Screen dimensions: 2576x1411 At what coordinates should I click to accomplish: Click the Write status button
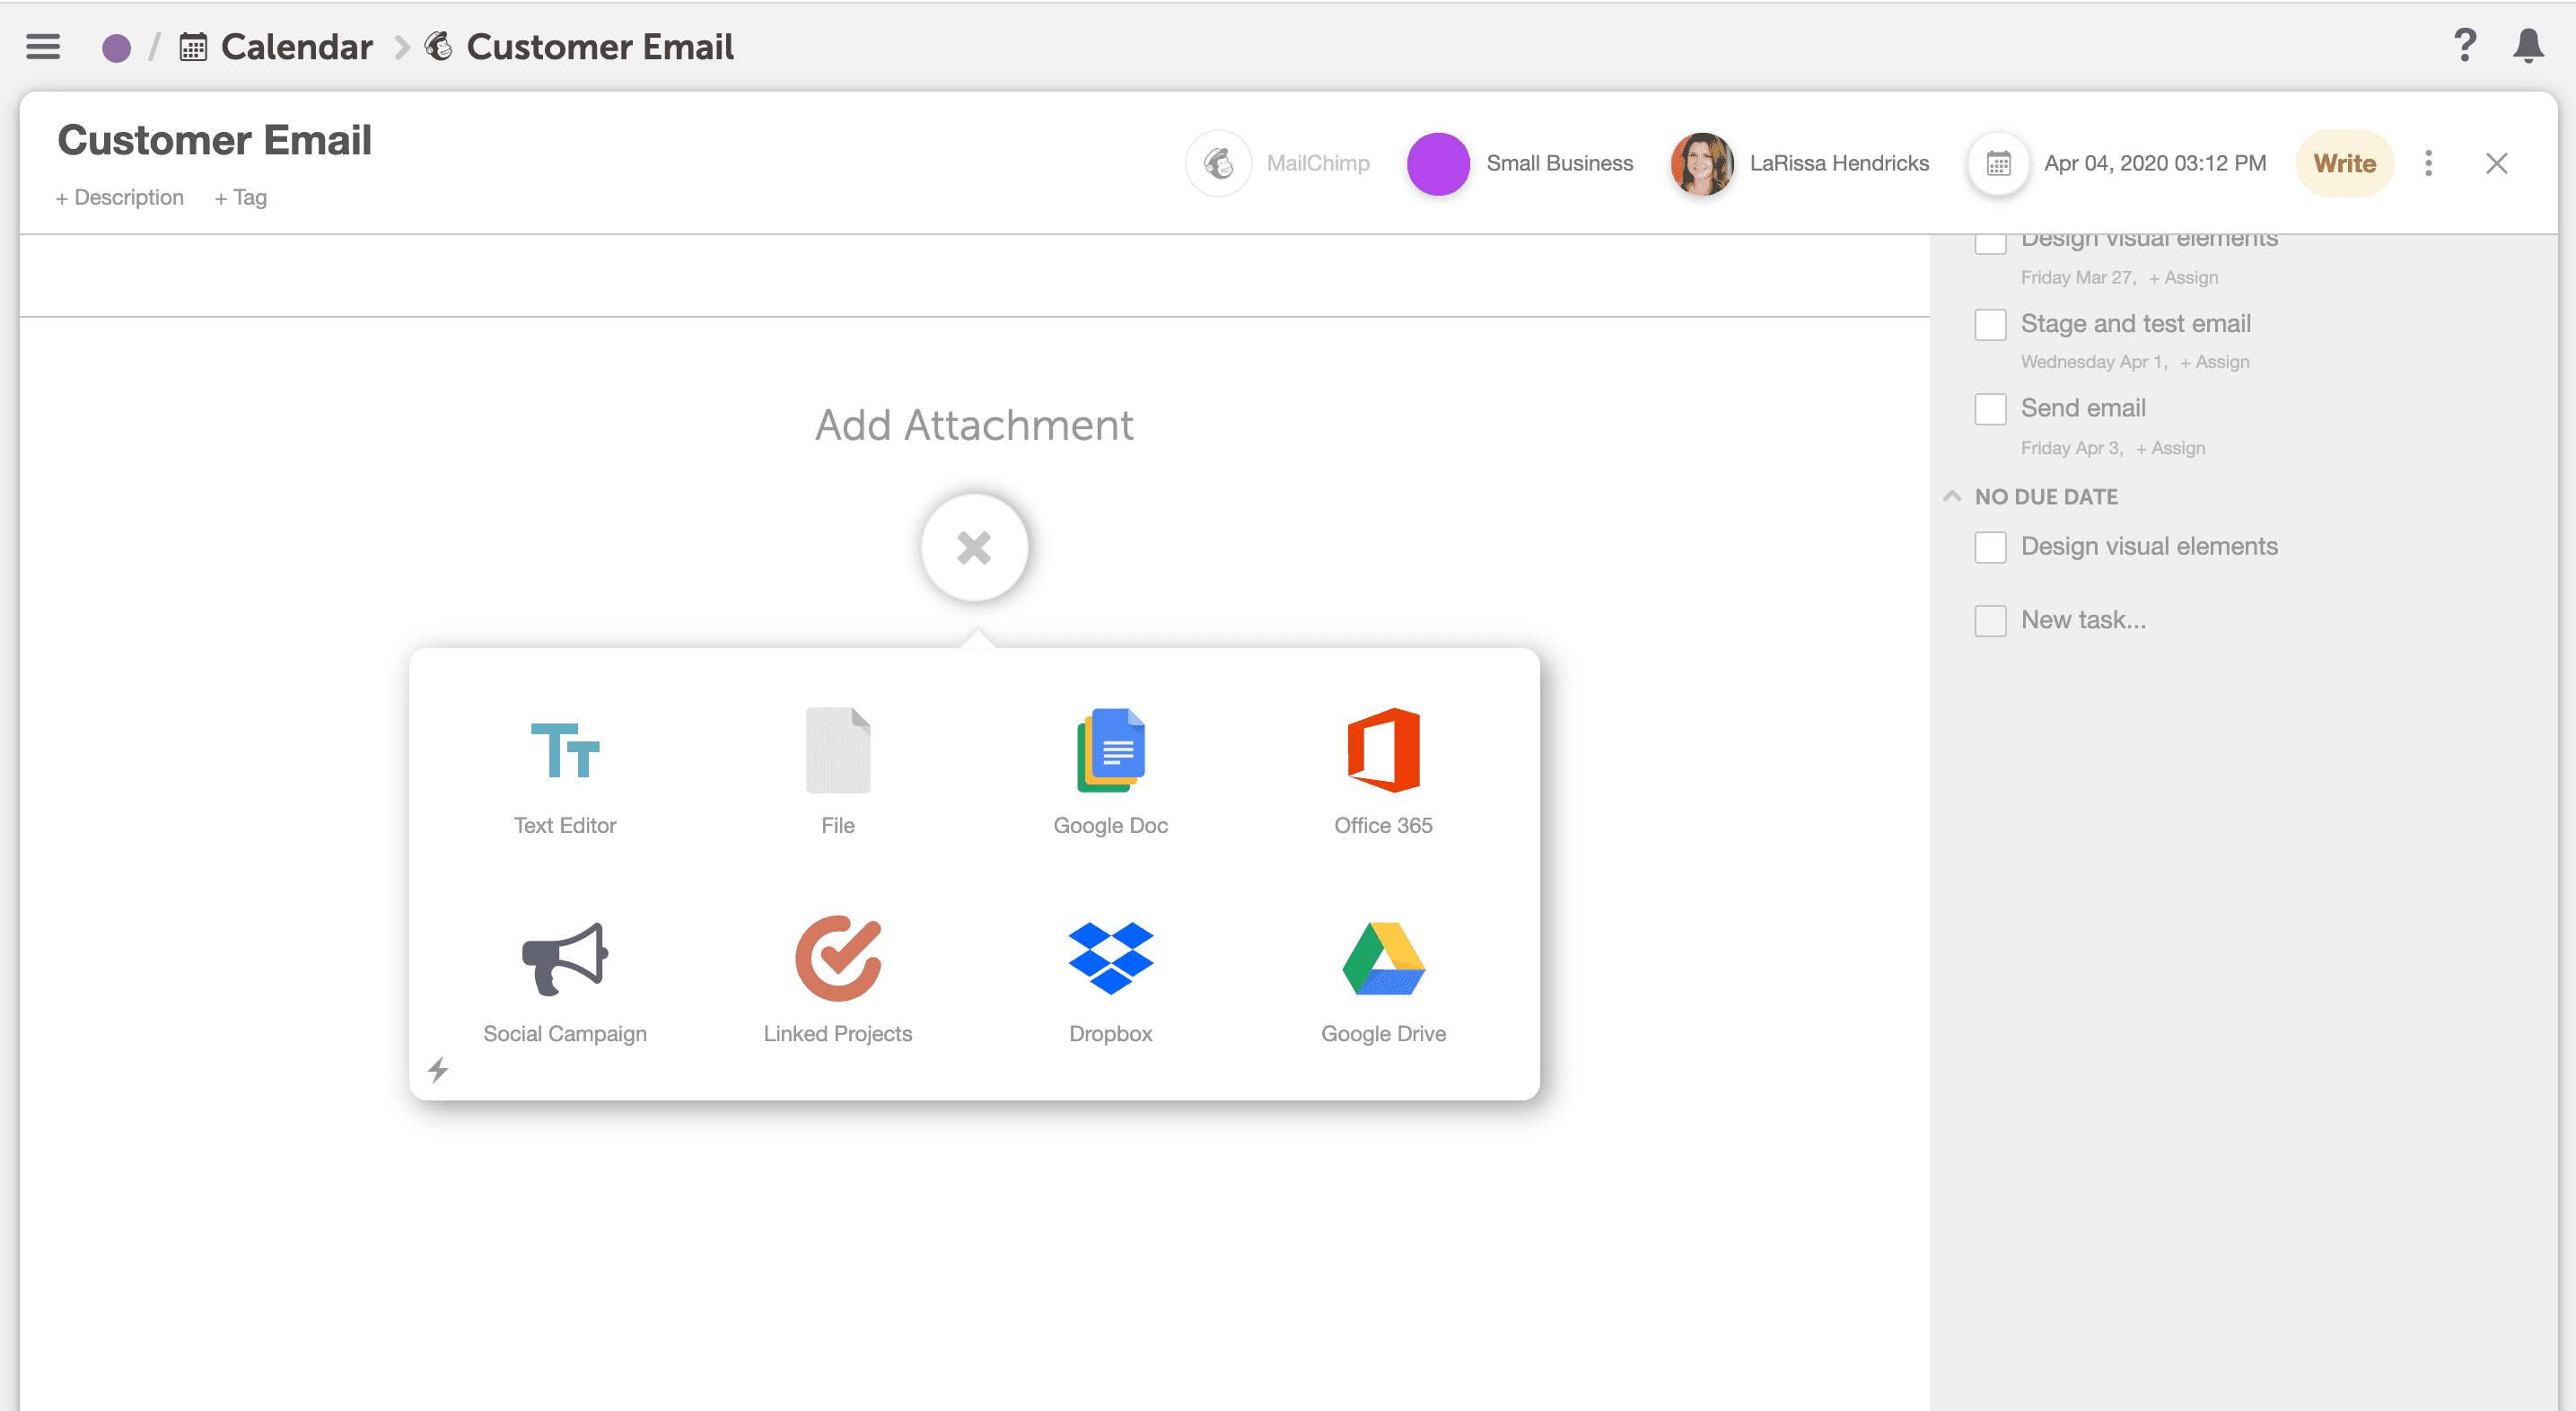2344,163
